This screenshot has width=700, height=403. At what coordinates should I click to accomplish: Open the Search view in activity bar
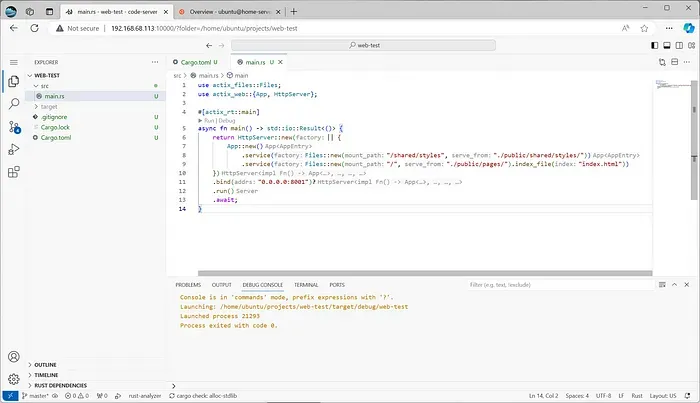[14, 104]
